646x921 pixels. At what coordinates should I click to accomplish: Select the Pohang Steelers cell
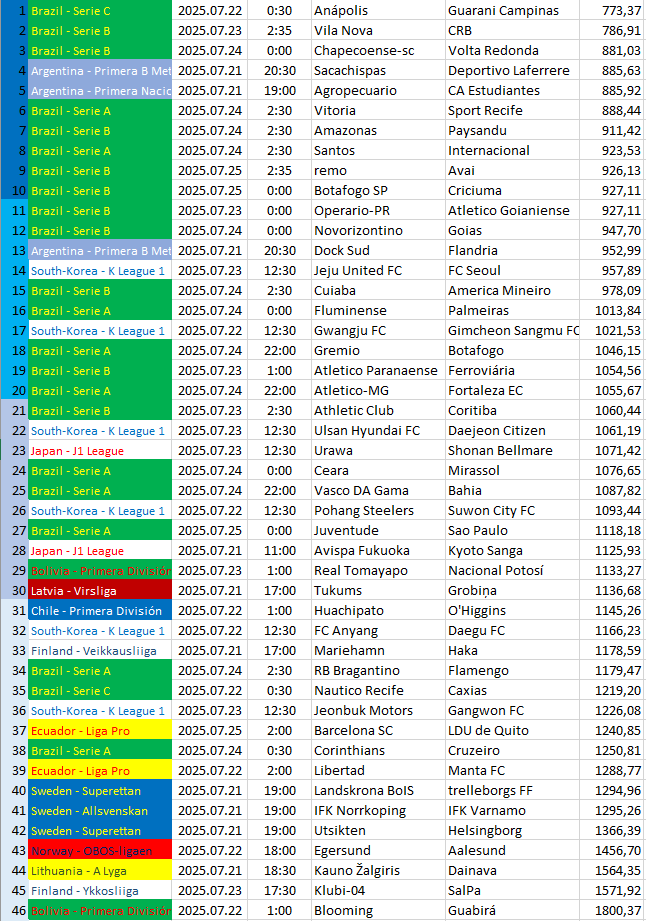pos(378,510)
